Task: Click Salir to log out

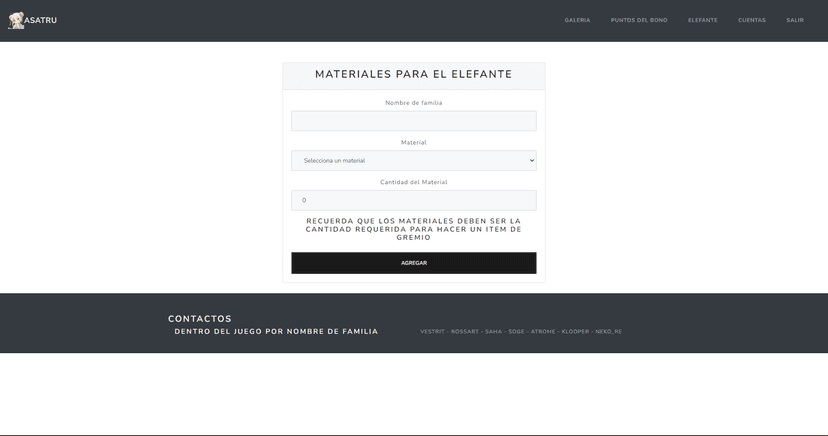Action: tap(795, 20)
